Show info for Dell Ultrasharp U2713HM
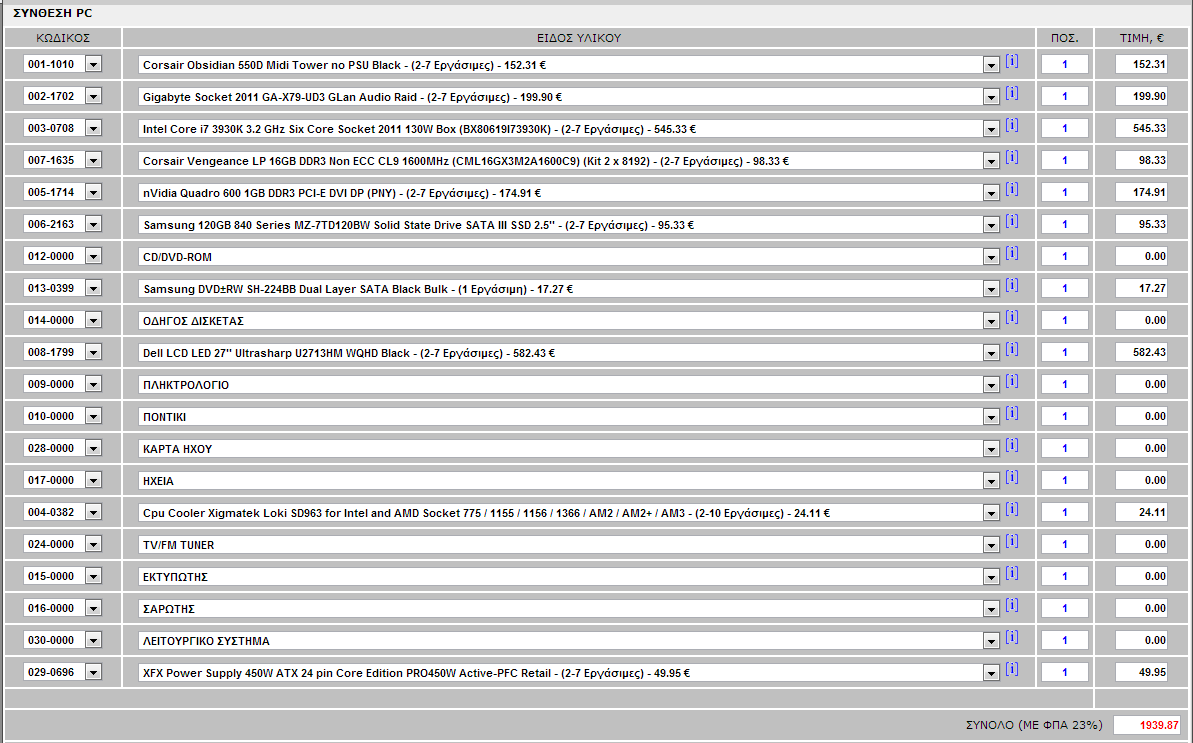The width and height of the screenshot is (1193, 743). [1012, 349]
